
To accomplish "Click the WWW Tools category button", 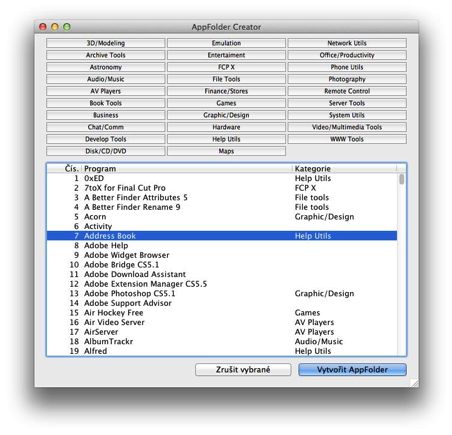I will click(x=347, y=139).
